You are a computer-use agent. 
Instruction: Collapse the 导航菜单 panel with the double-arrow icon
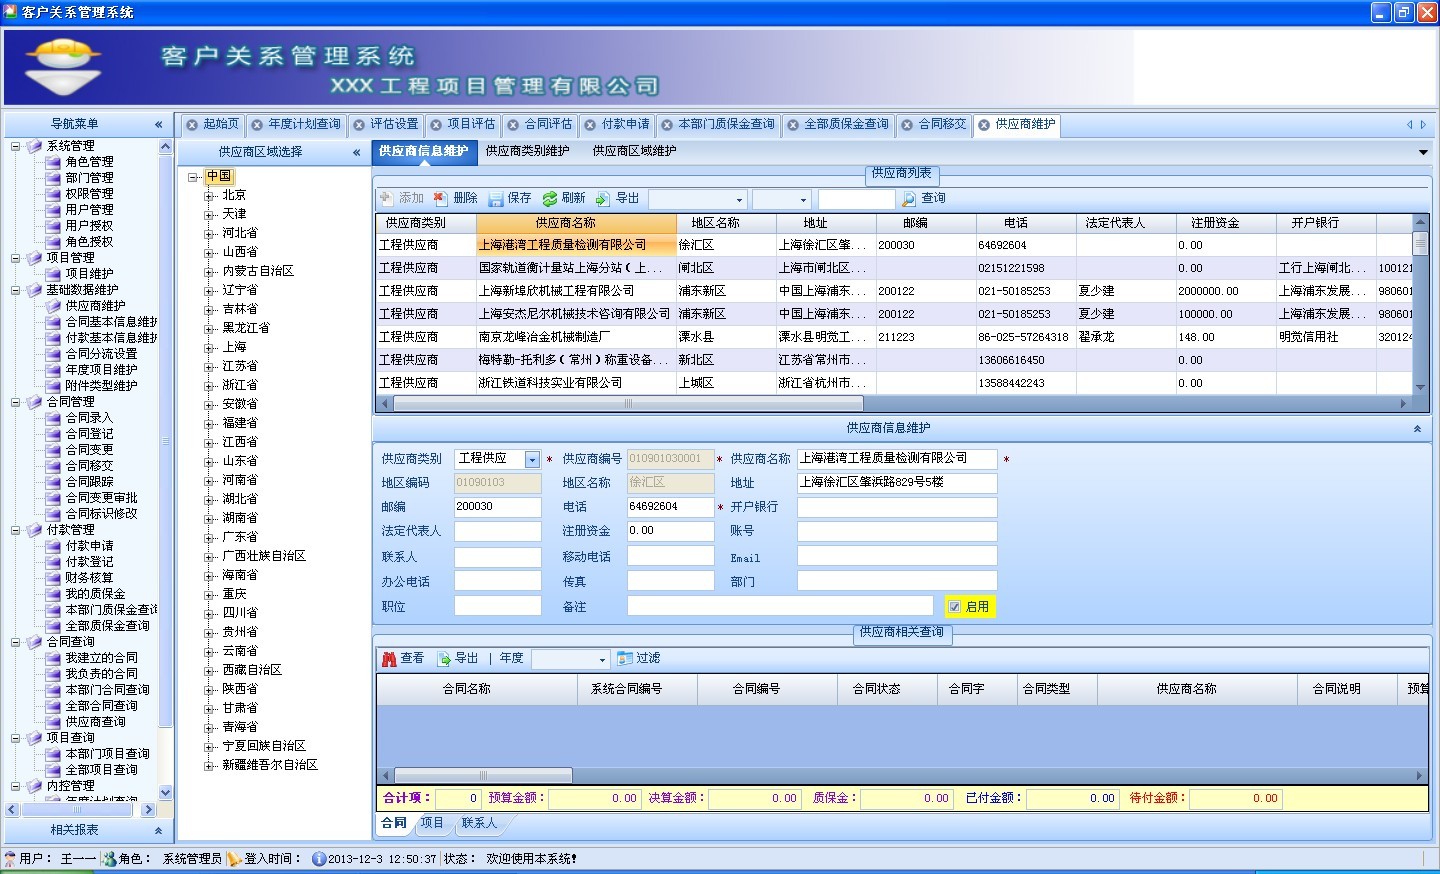[158, 125]
